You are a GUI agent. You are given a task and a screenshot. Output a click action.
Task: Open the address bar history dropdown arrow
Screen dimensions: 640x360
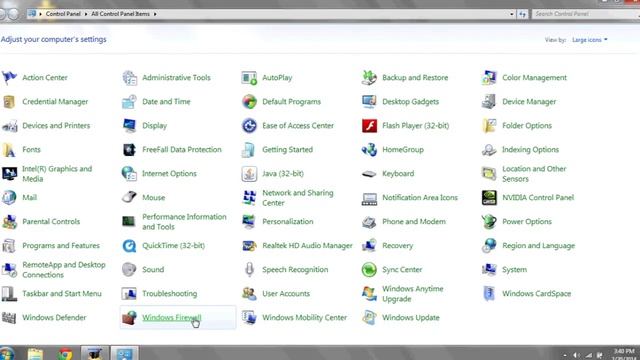click(x=511, y=14)
